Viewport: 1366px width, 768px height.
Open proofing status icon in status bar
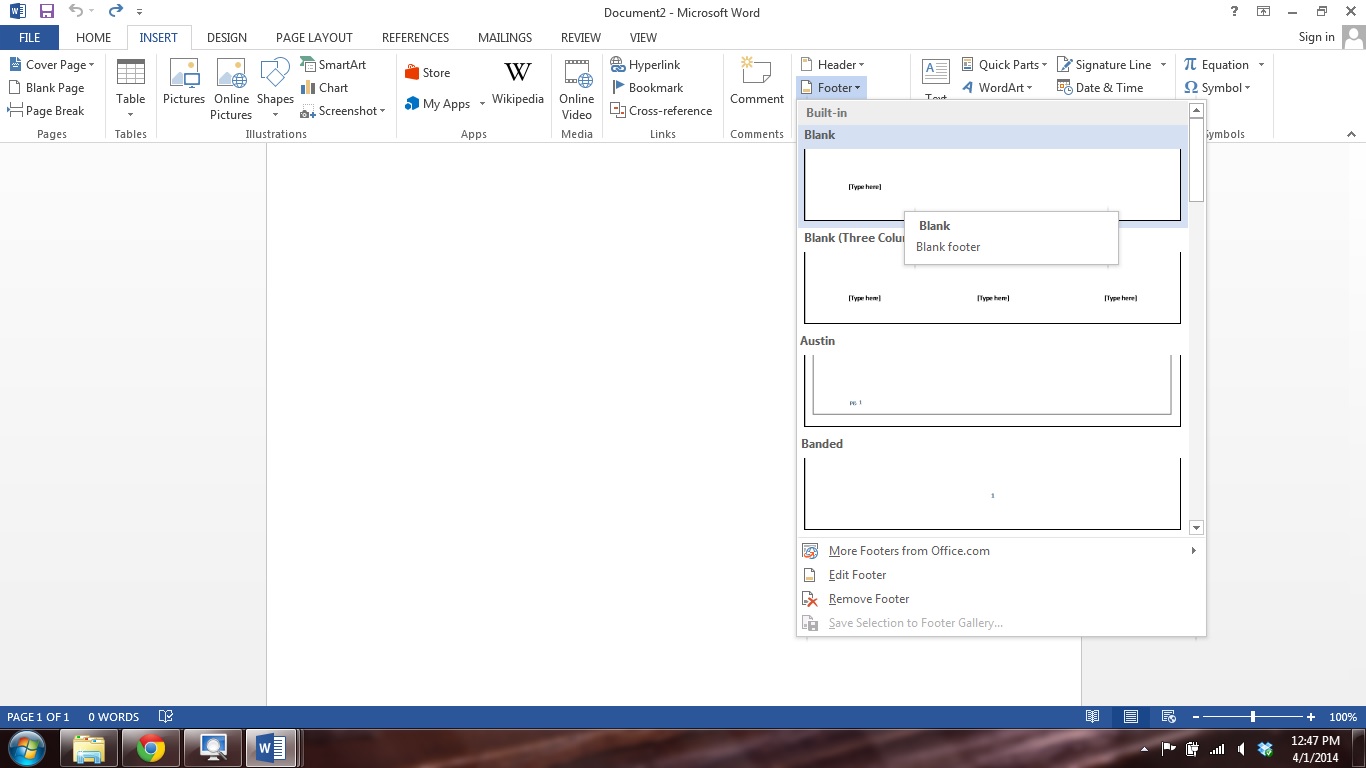tap(166, 717)
